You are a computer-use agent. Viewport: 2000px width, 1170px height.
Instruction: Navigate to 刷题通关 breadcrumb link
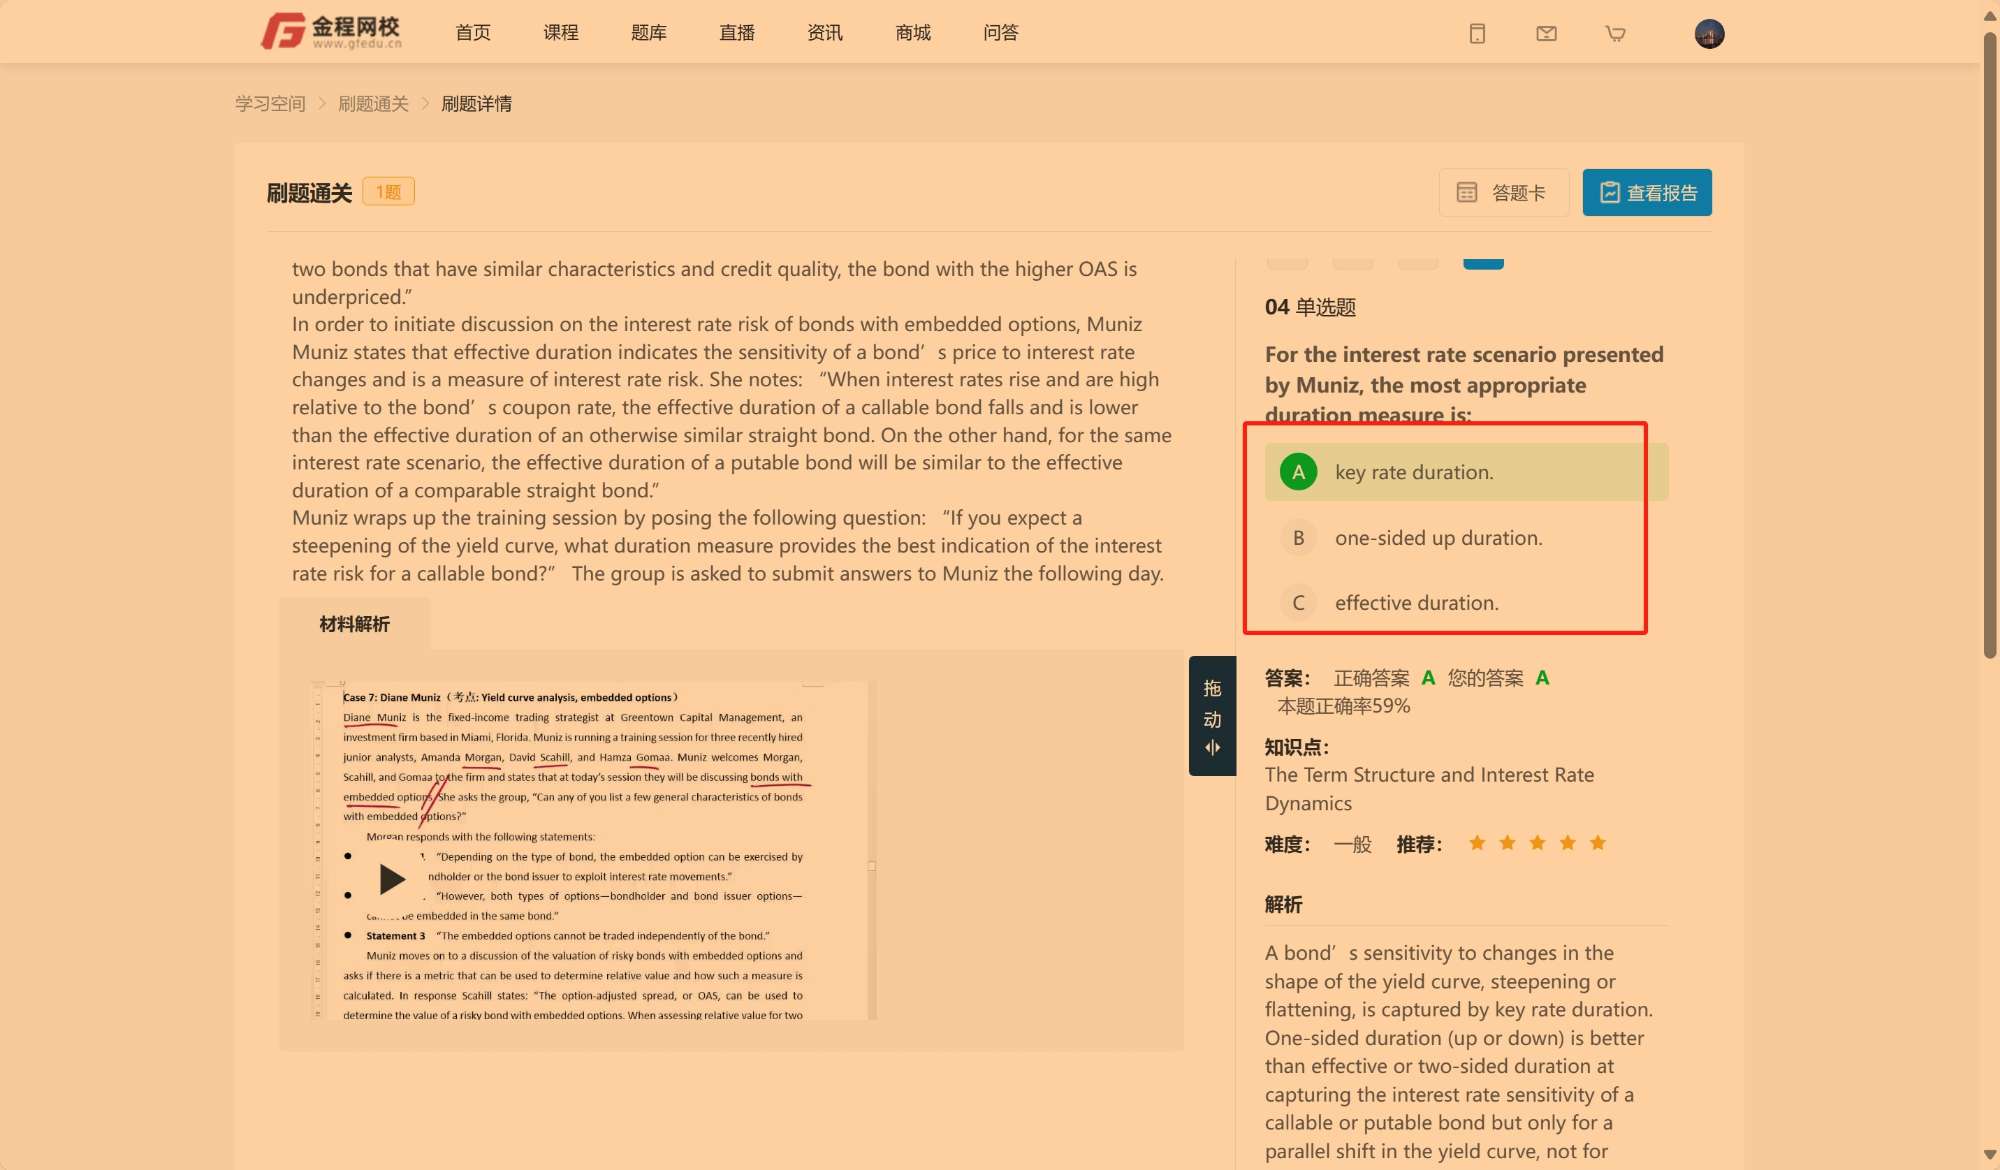click(x=373, y=104)
